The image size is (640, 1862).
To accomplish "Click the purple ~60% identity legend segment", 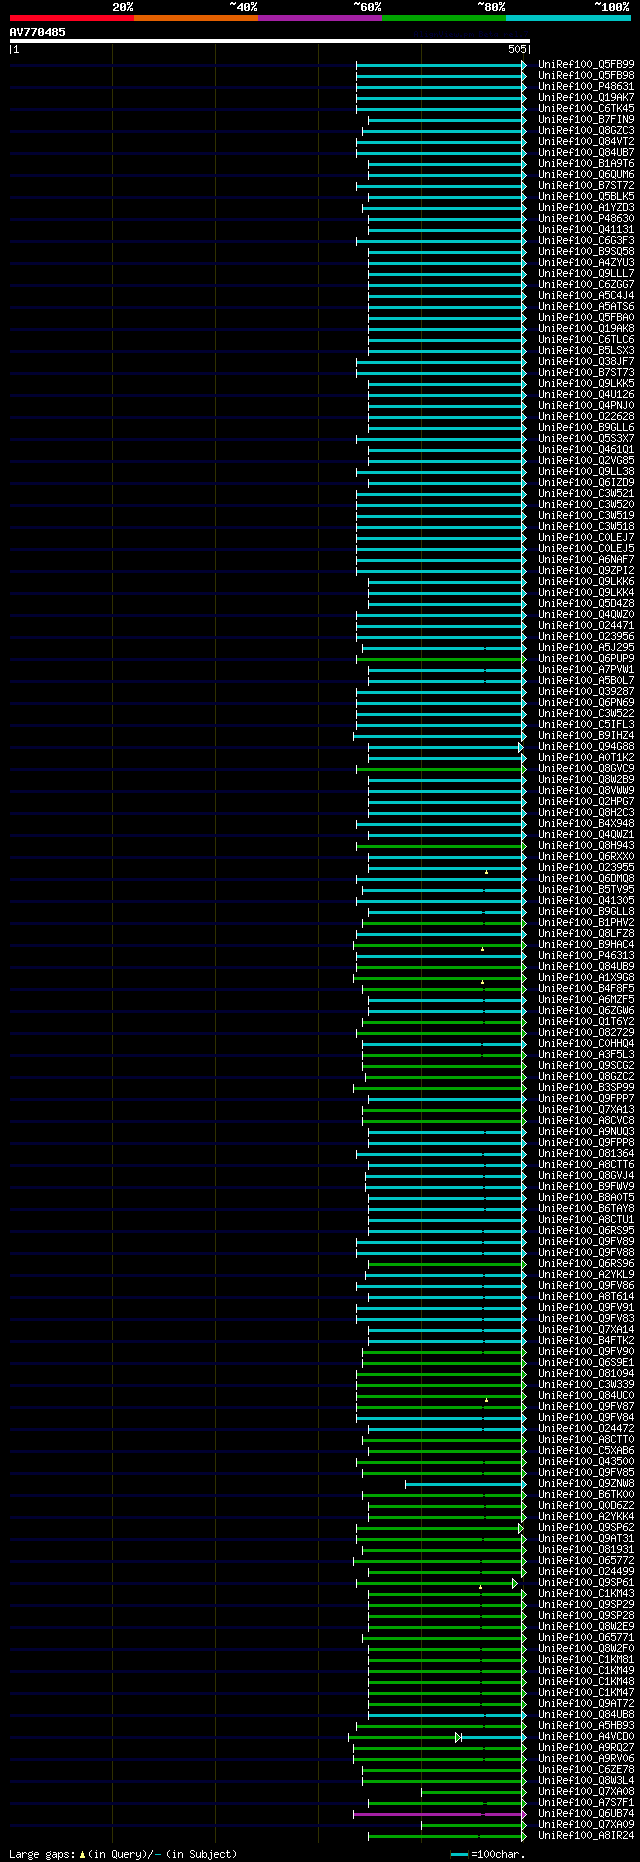I will click(320, 17).
